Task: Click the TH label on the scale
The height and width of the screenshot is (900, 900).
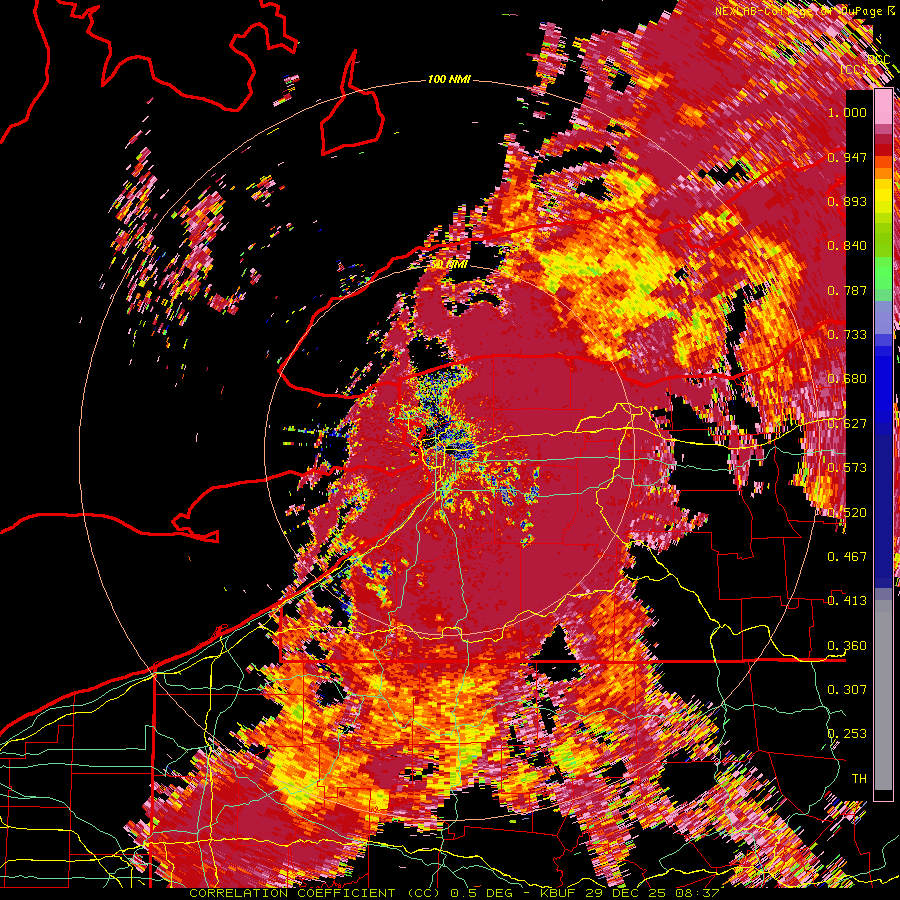Action: coord(859,779)
